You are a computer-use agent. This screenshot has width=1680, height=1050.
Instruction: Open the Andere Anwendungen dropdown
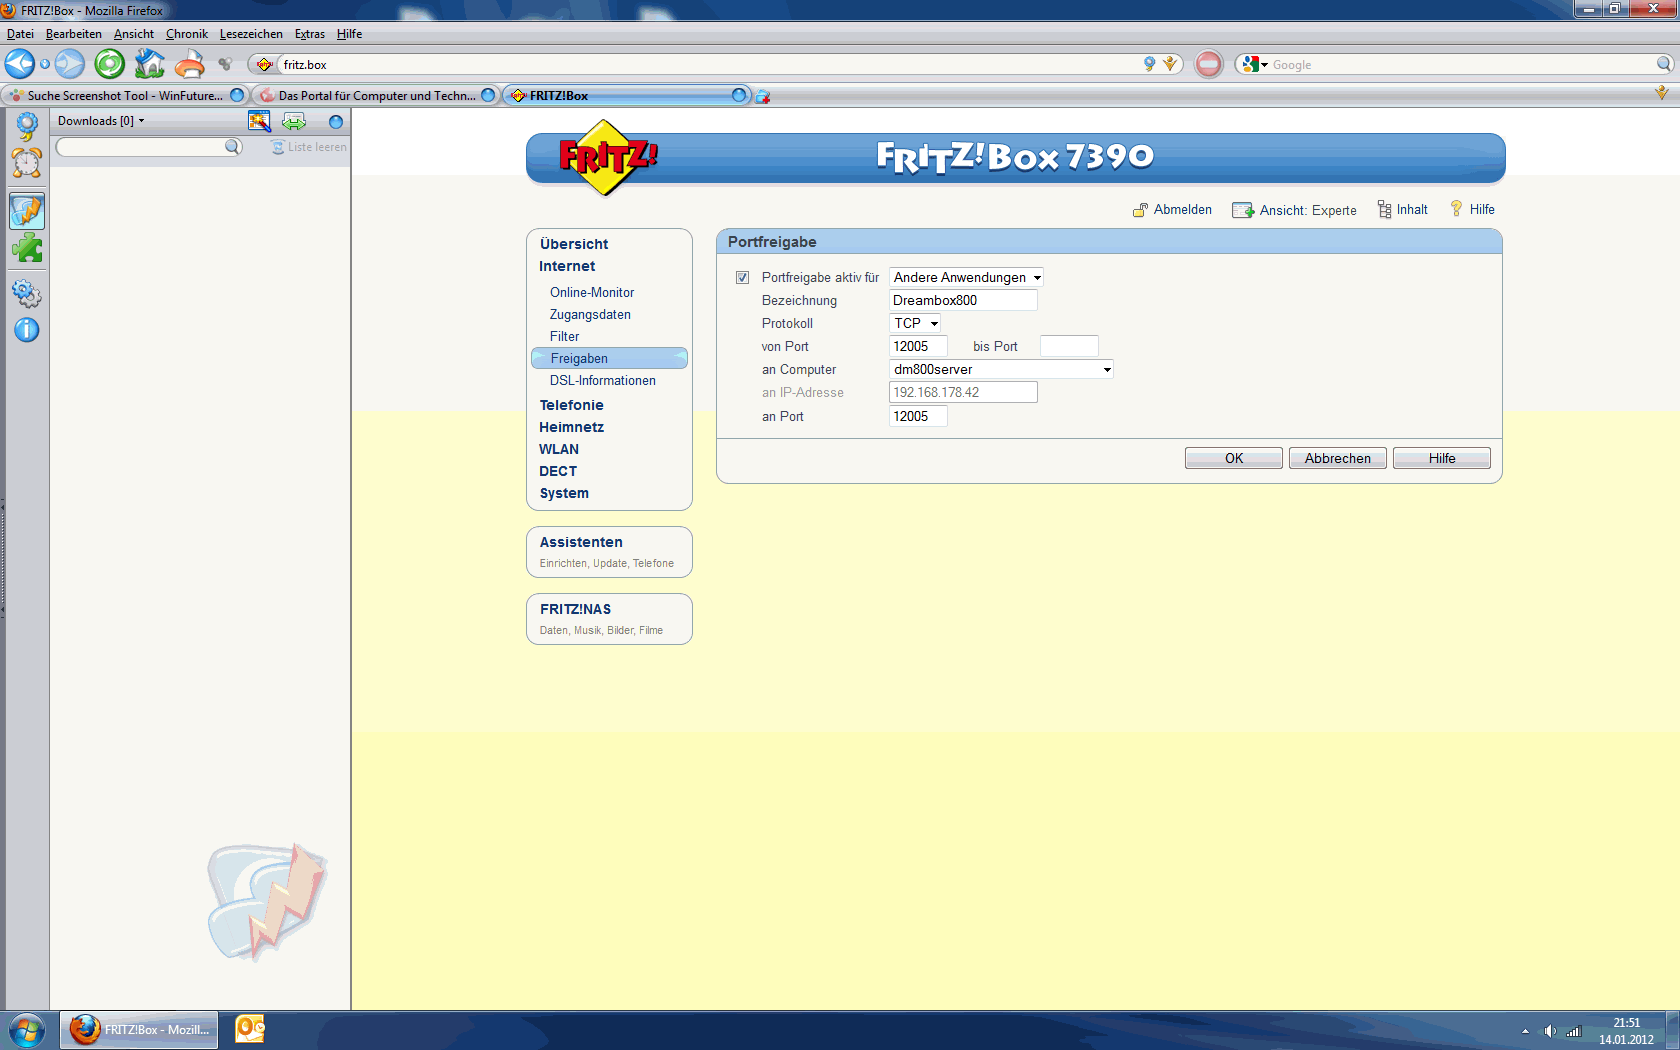point(967,278)
